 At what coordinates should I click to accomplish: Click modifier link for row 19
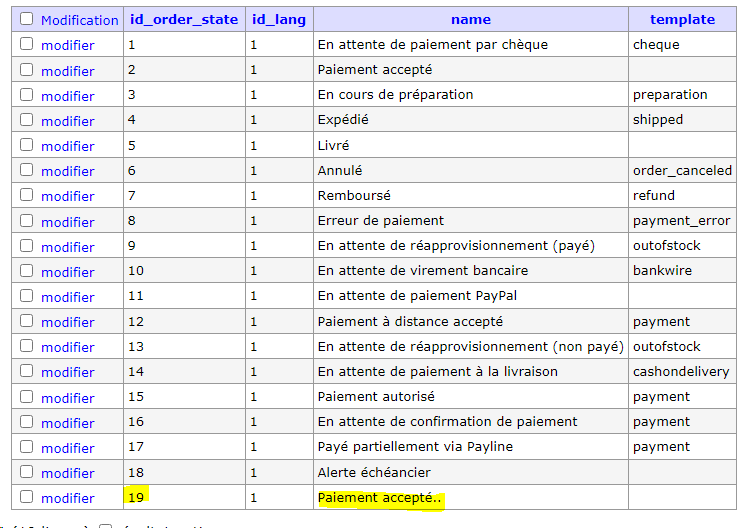pos(67,498)
